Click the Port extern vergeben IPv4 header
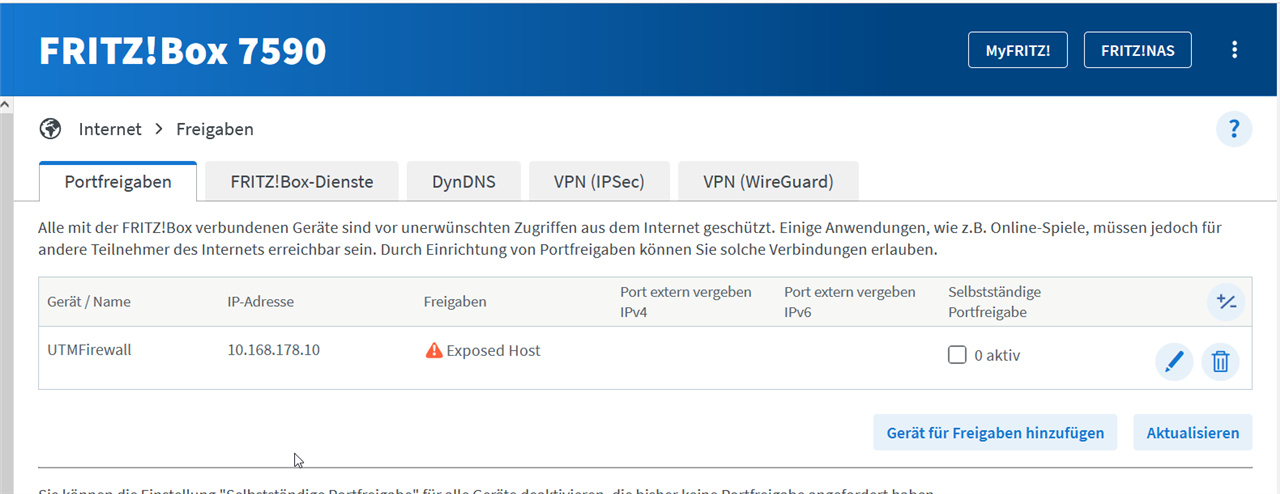Image resolution: width=1280 pixels, height=494 pixels. [686, 302]
